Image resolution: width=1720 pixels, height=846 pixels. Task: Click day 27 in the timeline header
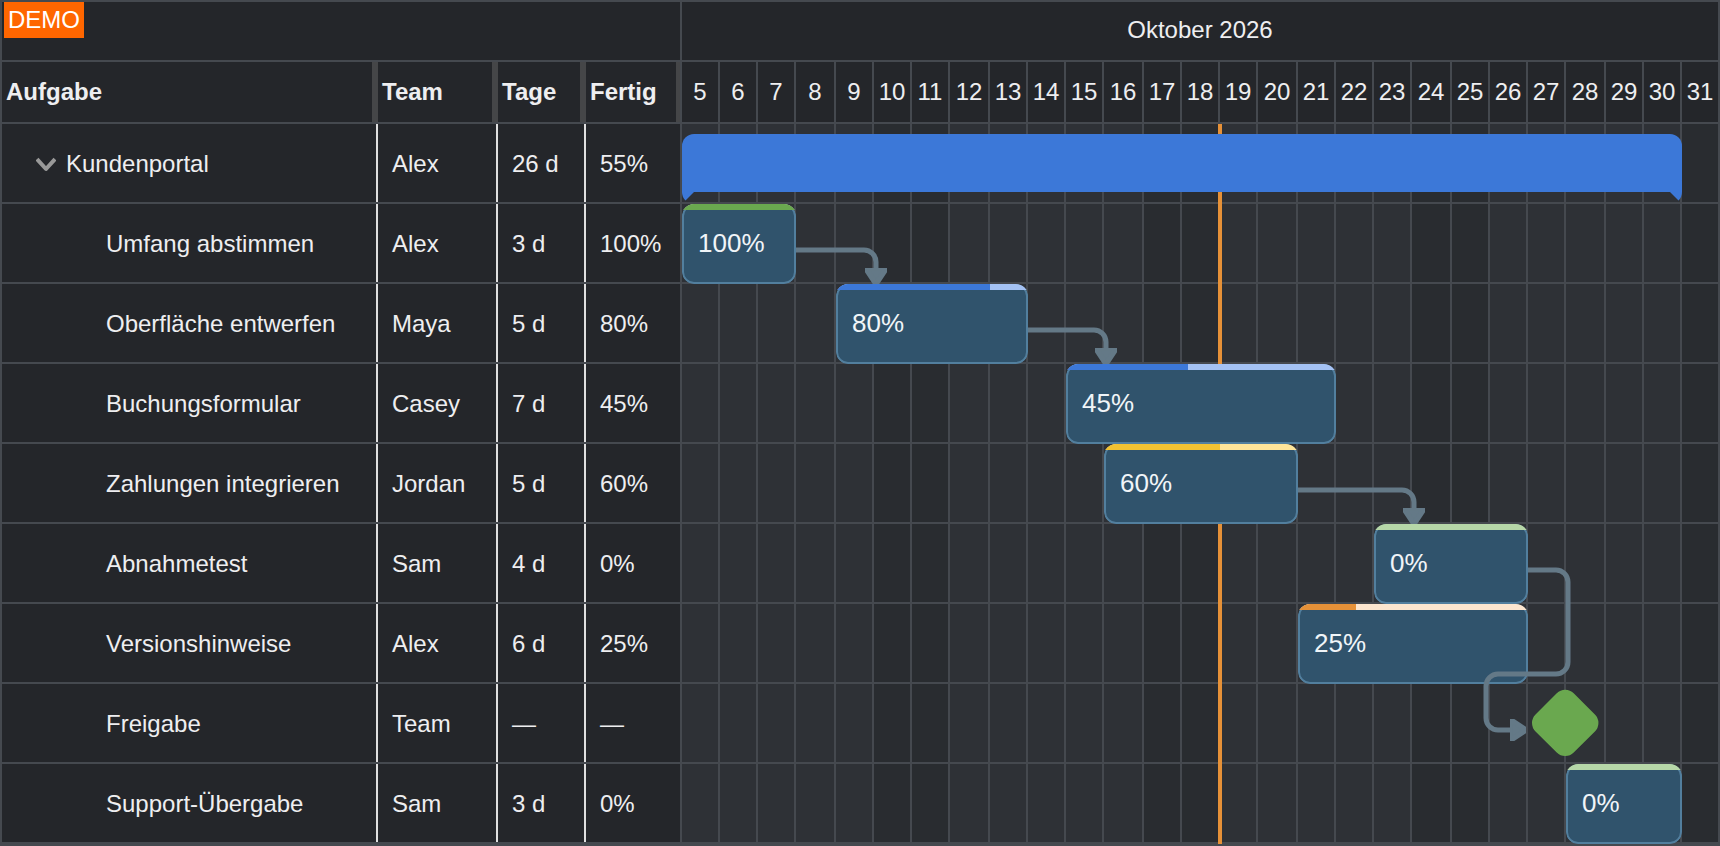click(x=1546, y=92)
